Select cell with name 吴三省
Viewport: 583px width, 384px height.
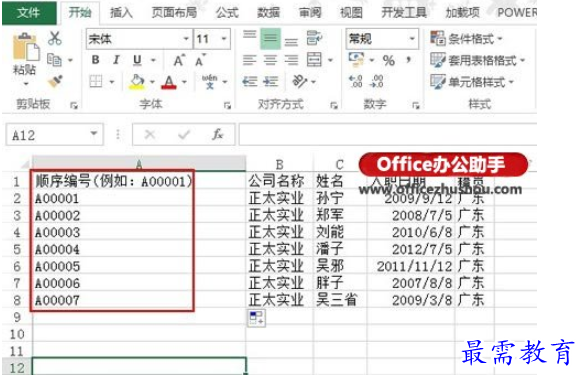tap(340, 300)
